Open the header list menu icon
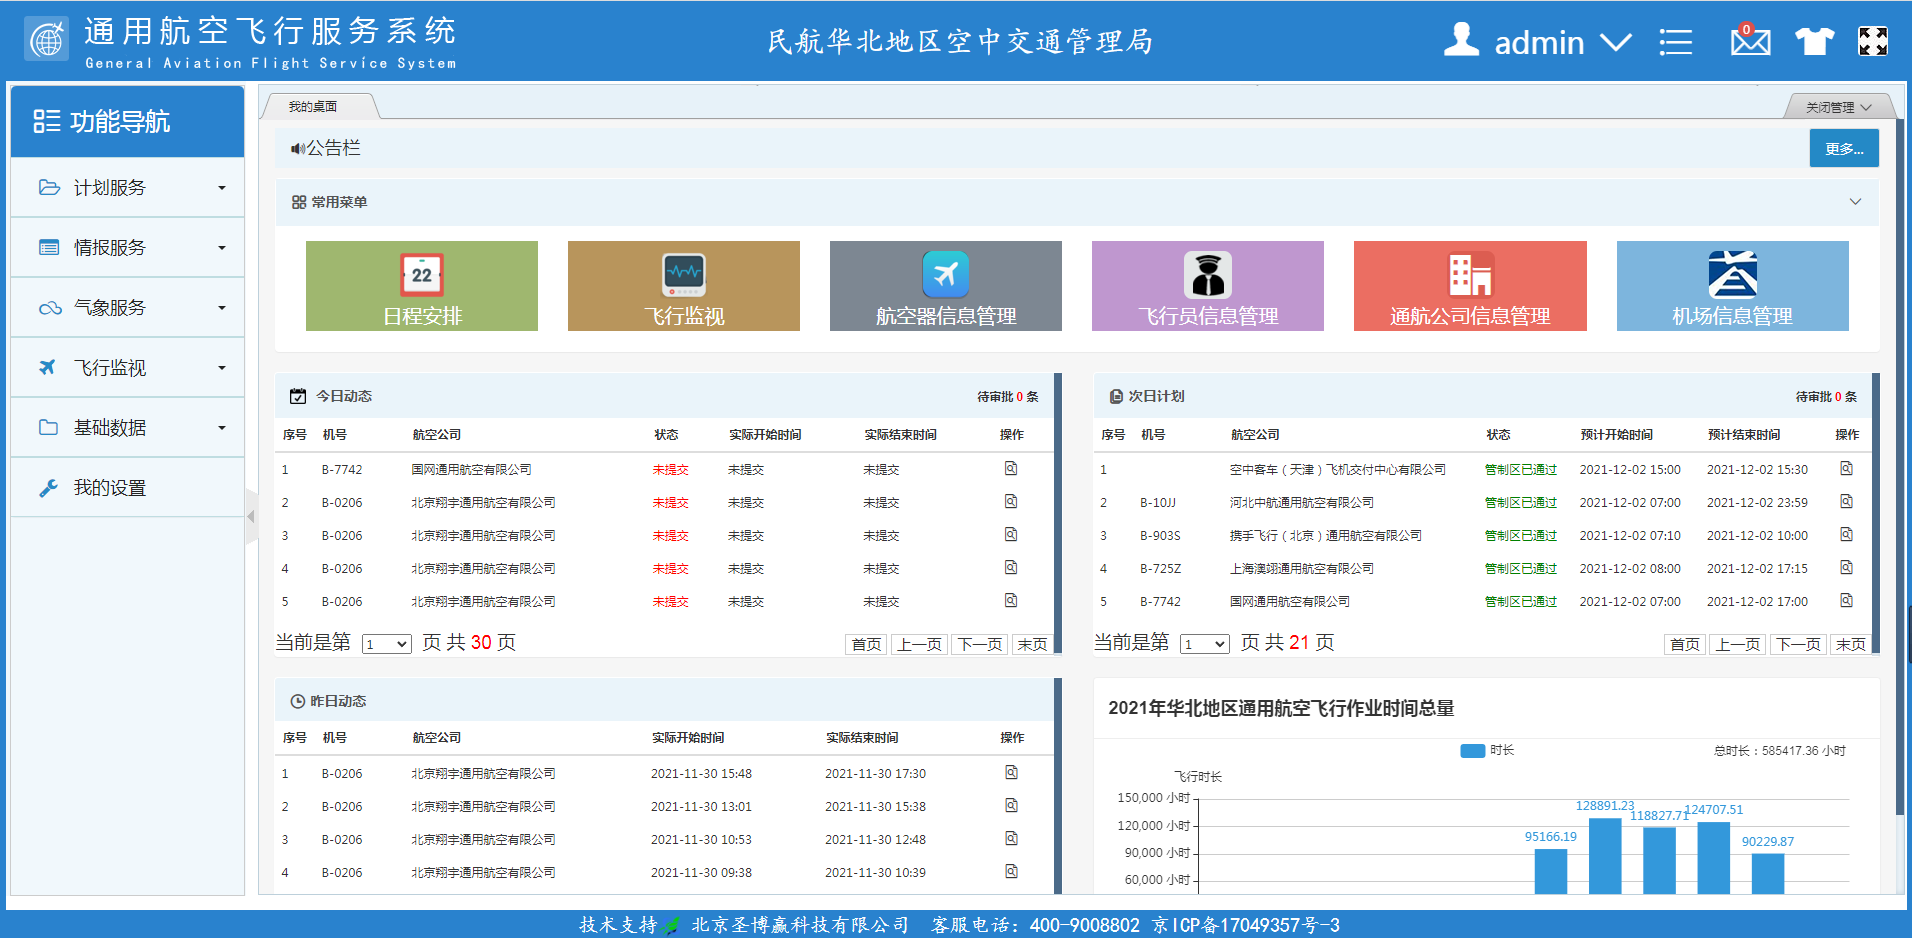Viewport: 1912px width, 938px height. click(x=1676, y=42)
